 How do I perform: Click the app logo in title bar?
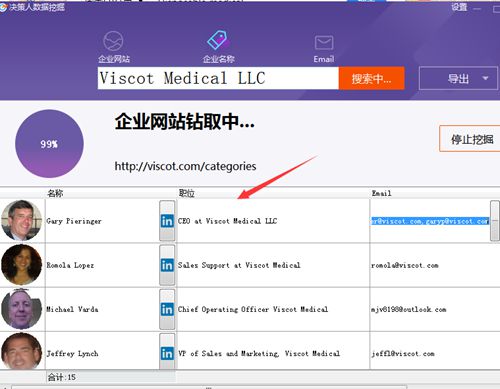(3, 7)
